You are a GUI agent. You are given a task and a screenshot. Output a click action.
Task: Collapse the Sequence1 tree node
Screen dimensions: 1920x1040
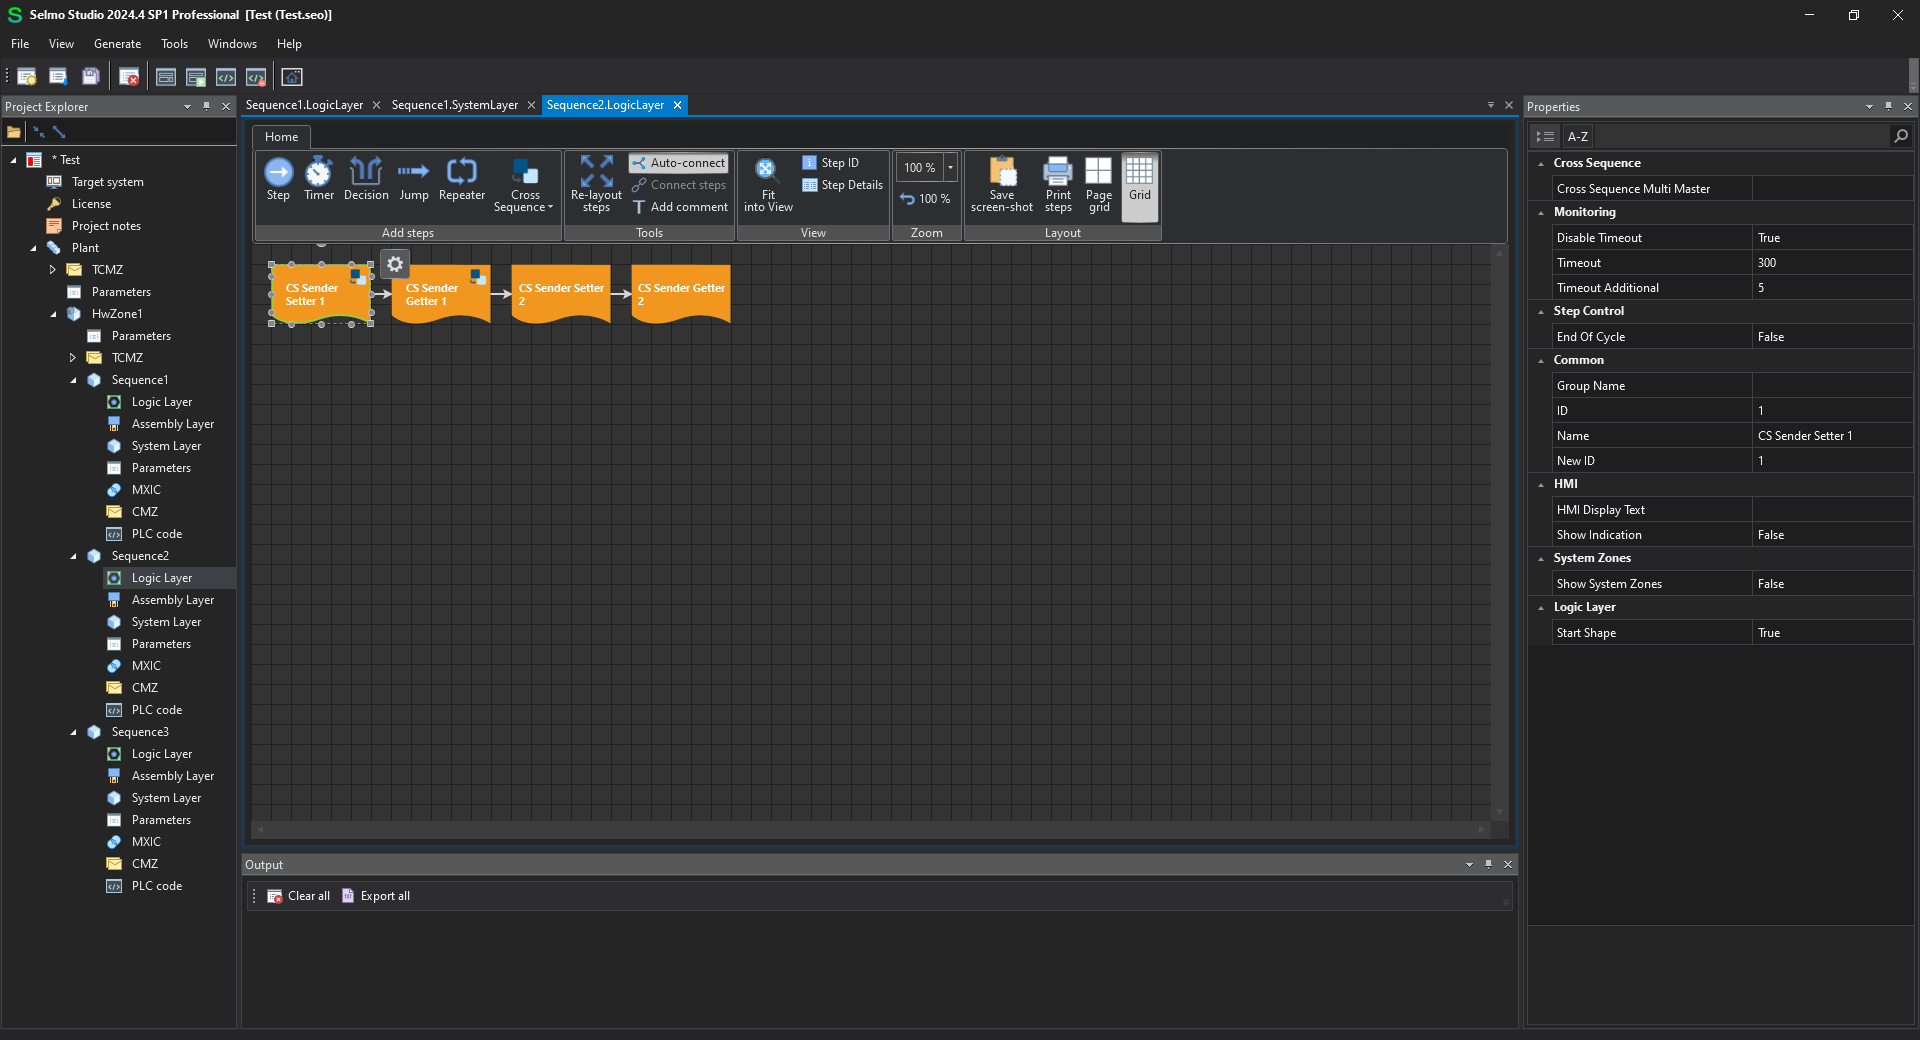(x=73, y=380)
